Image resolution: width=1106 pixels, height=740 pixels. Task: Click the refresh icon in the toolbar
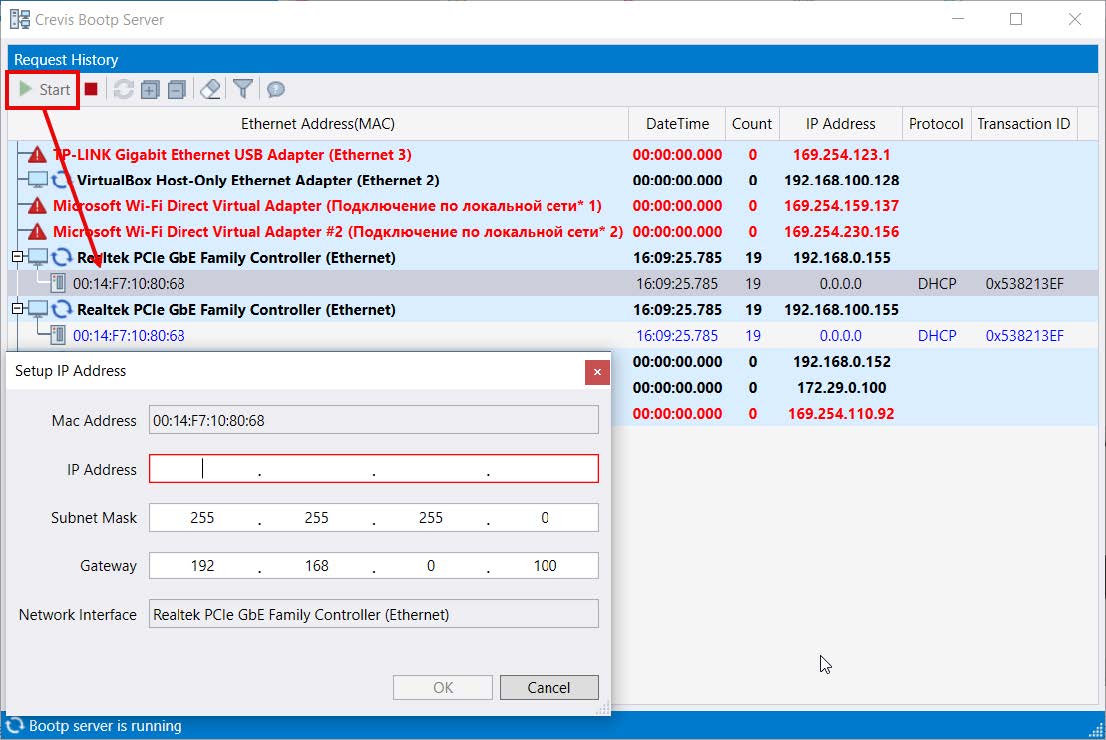pos(123,90)
